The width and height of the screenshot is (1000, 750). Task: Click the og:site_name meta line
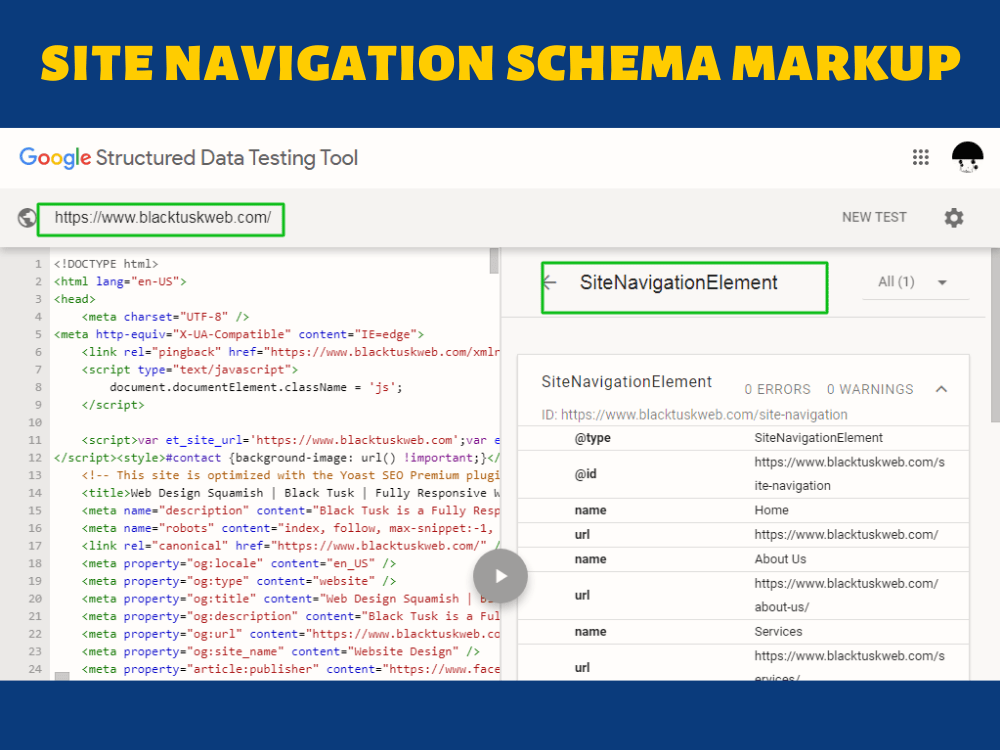281,652
